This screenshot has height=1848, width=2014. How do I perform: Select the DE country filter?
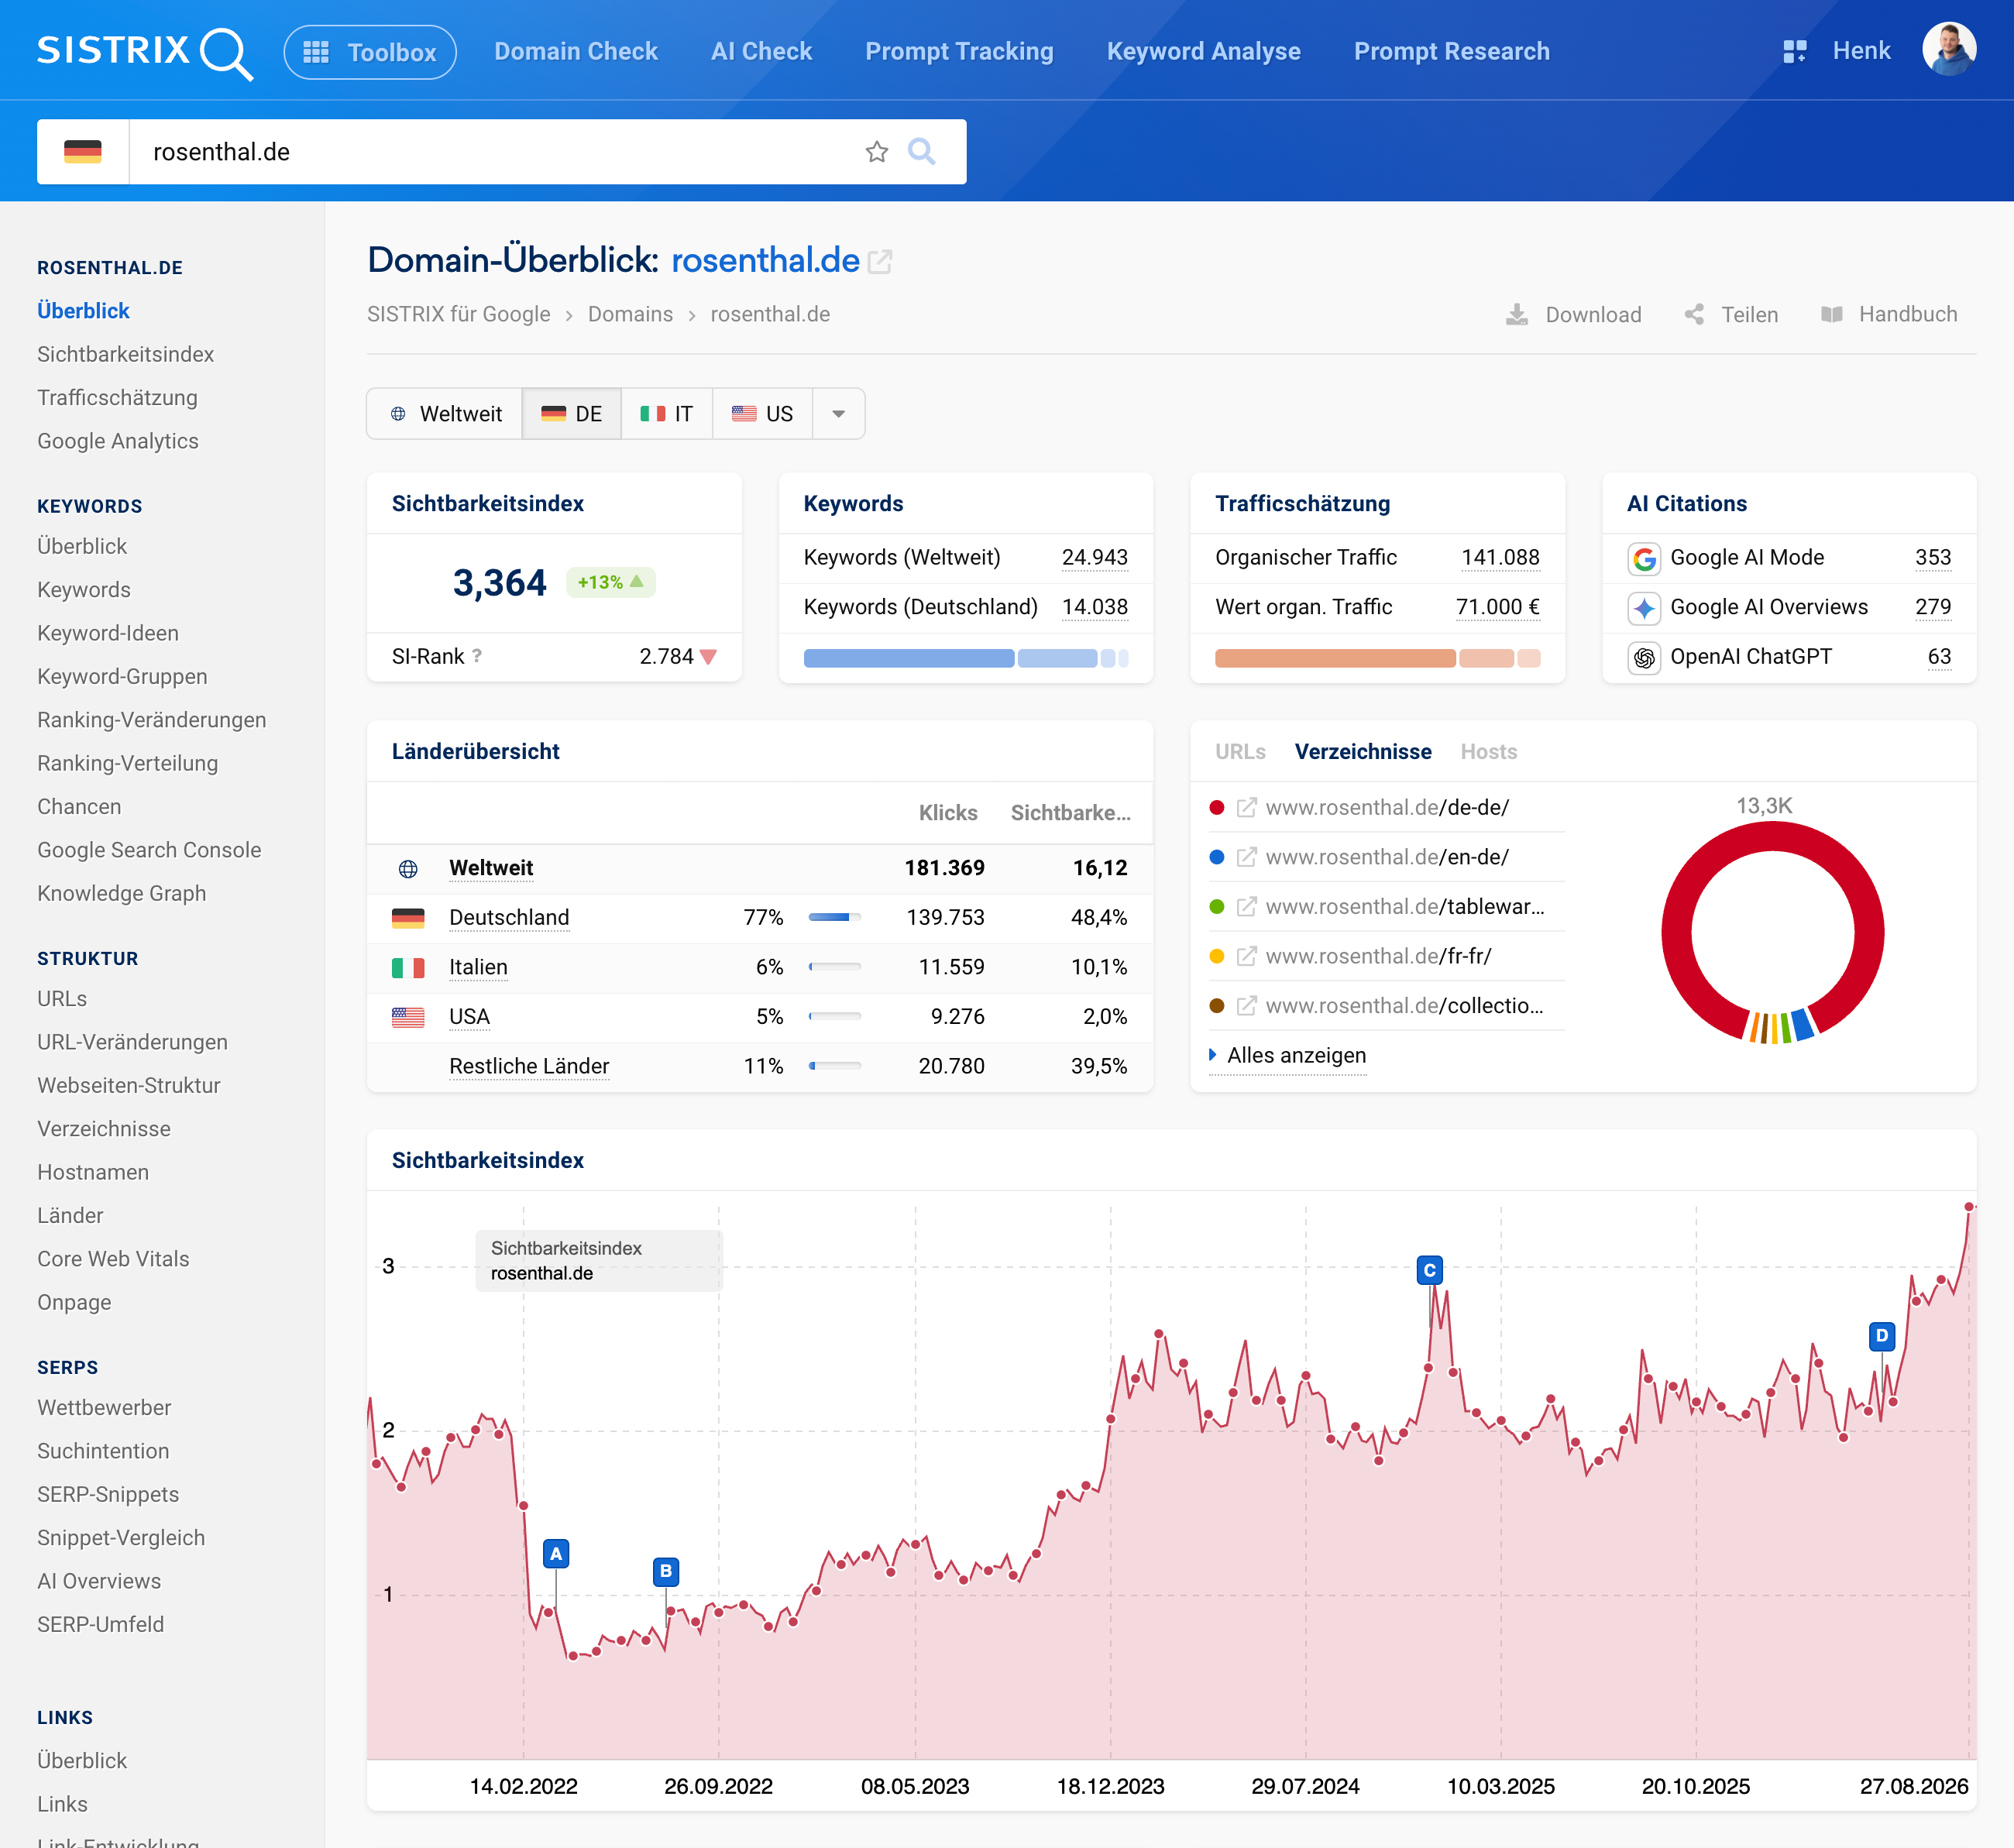pos(572,414)
